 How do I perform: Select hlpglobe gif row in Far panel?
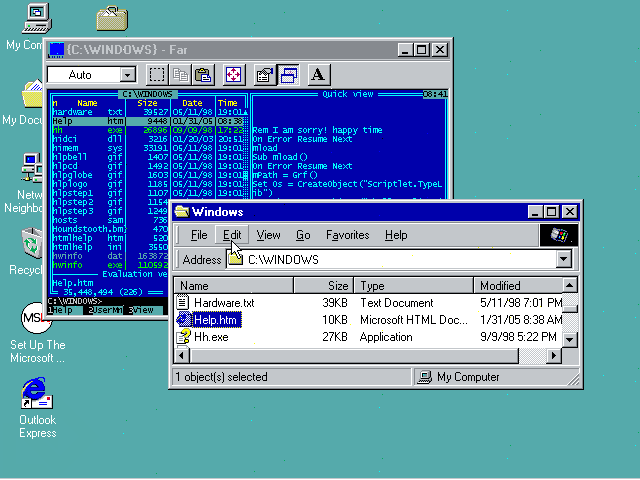(150, 175)
